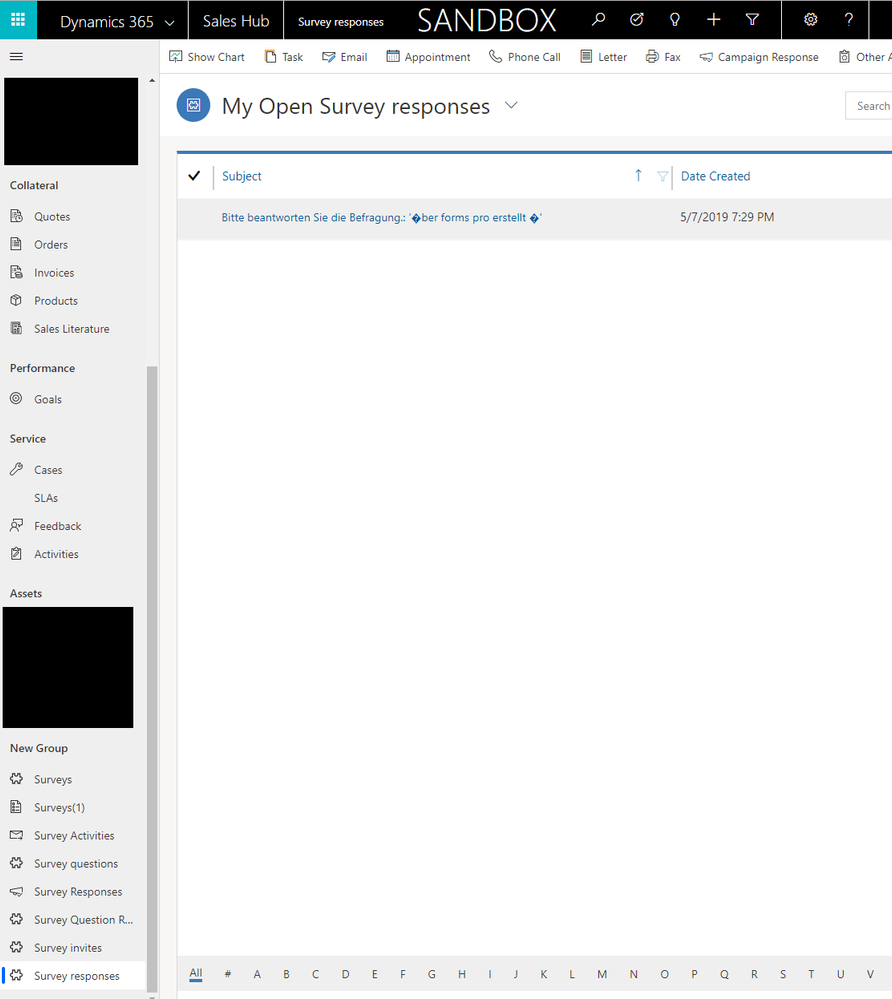Click the Sales Hub app name
The height and width of the screenshot is (999, 892).
point(236,21)
